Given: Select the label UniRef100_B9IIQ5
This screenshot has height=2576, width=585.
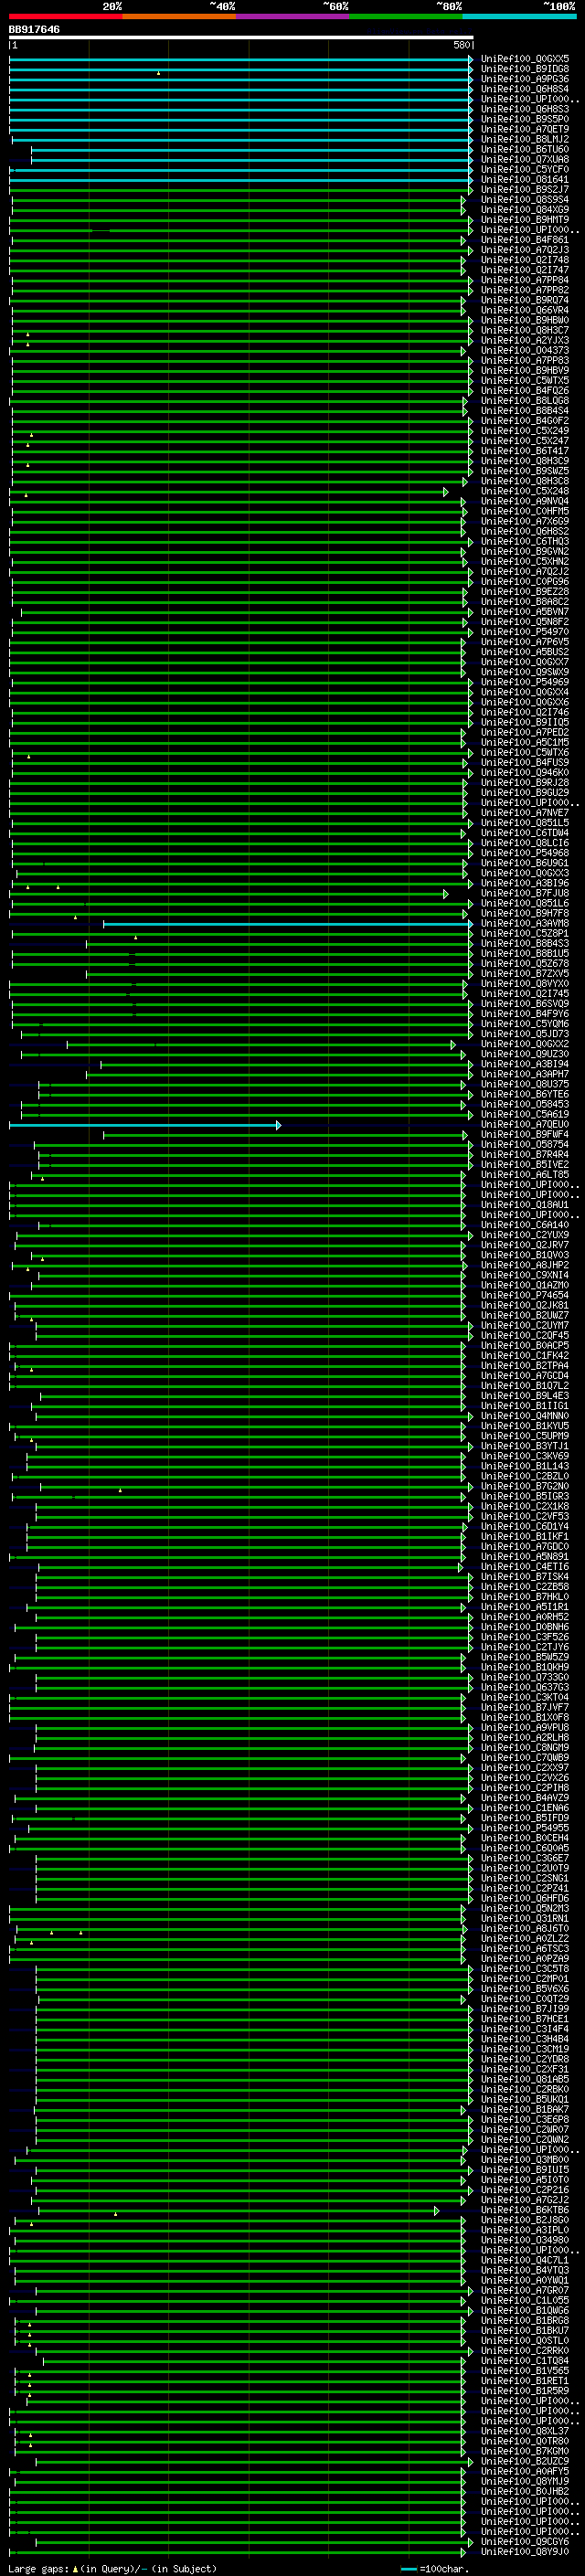Looking at the screenshot, I should coord(524,723).
